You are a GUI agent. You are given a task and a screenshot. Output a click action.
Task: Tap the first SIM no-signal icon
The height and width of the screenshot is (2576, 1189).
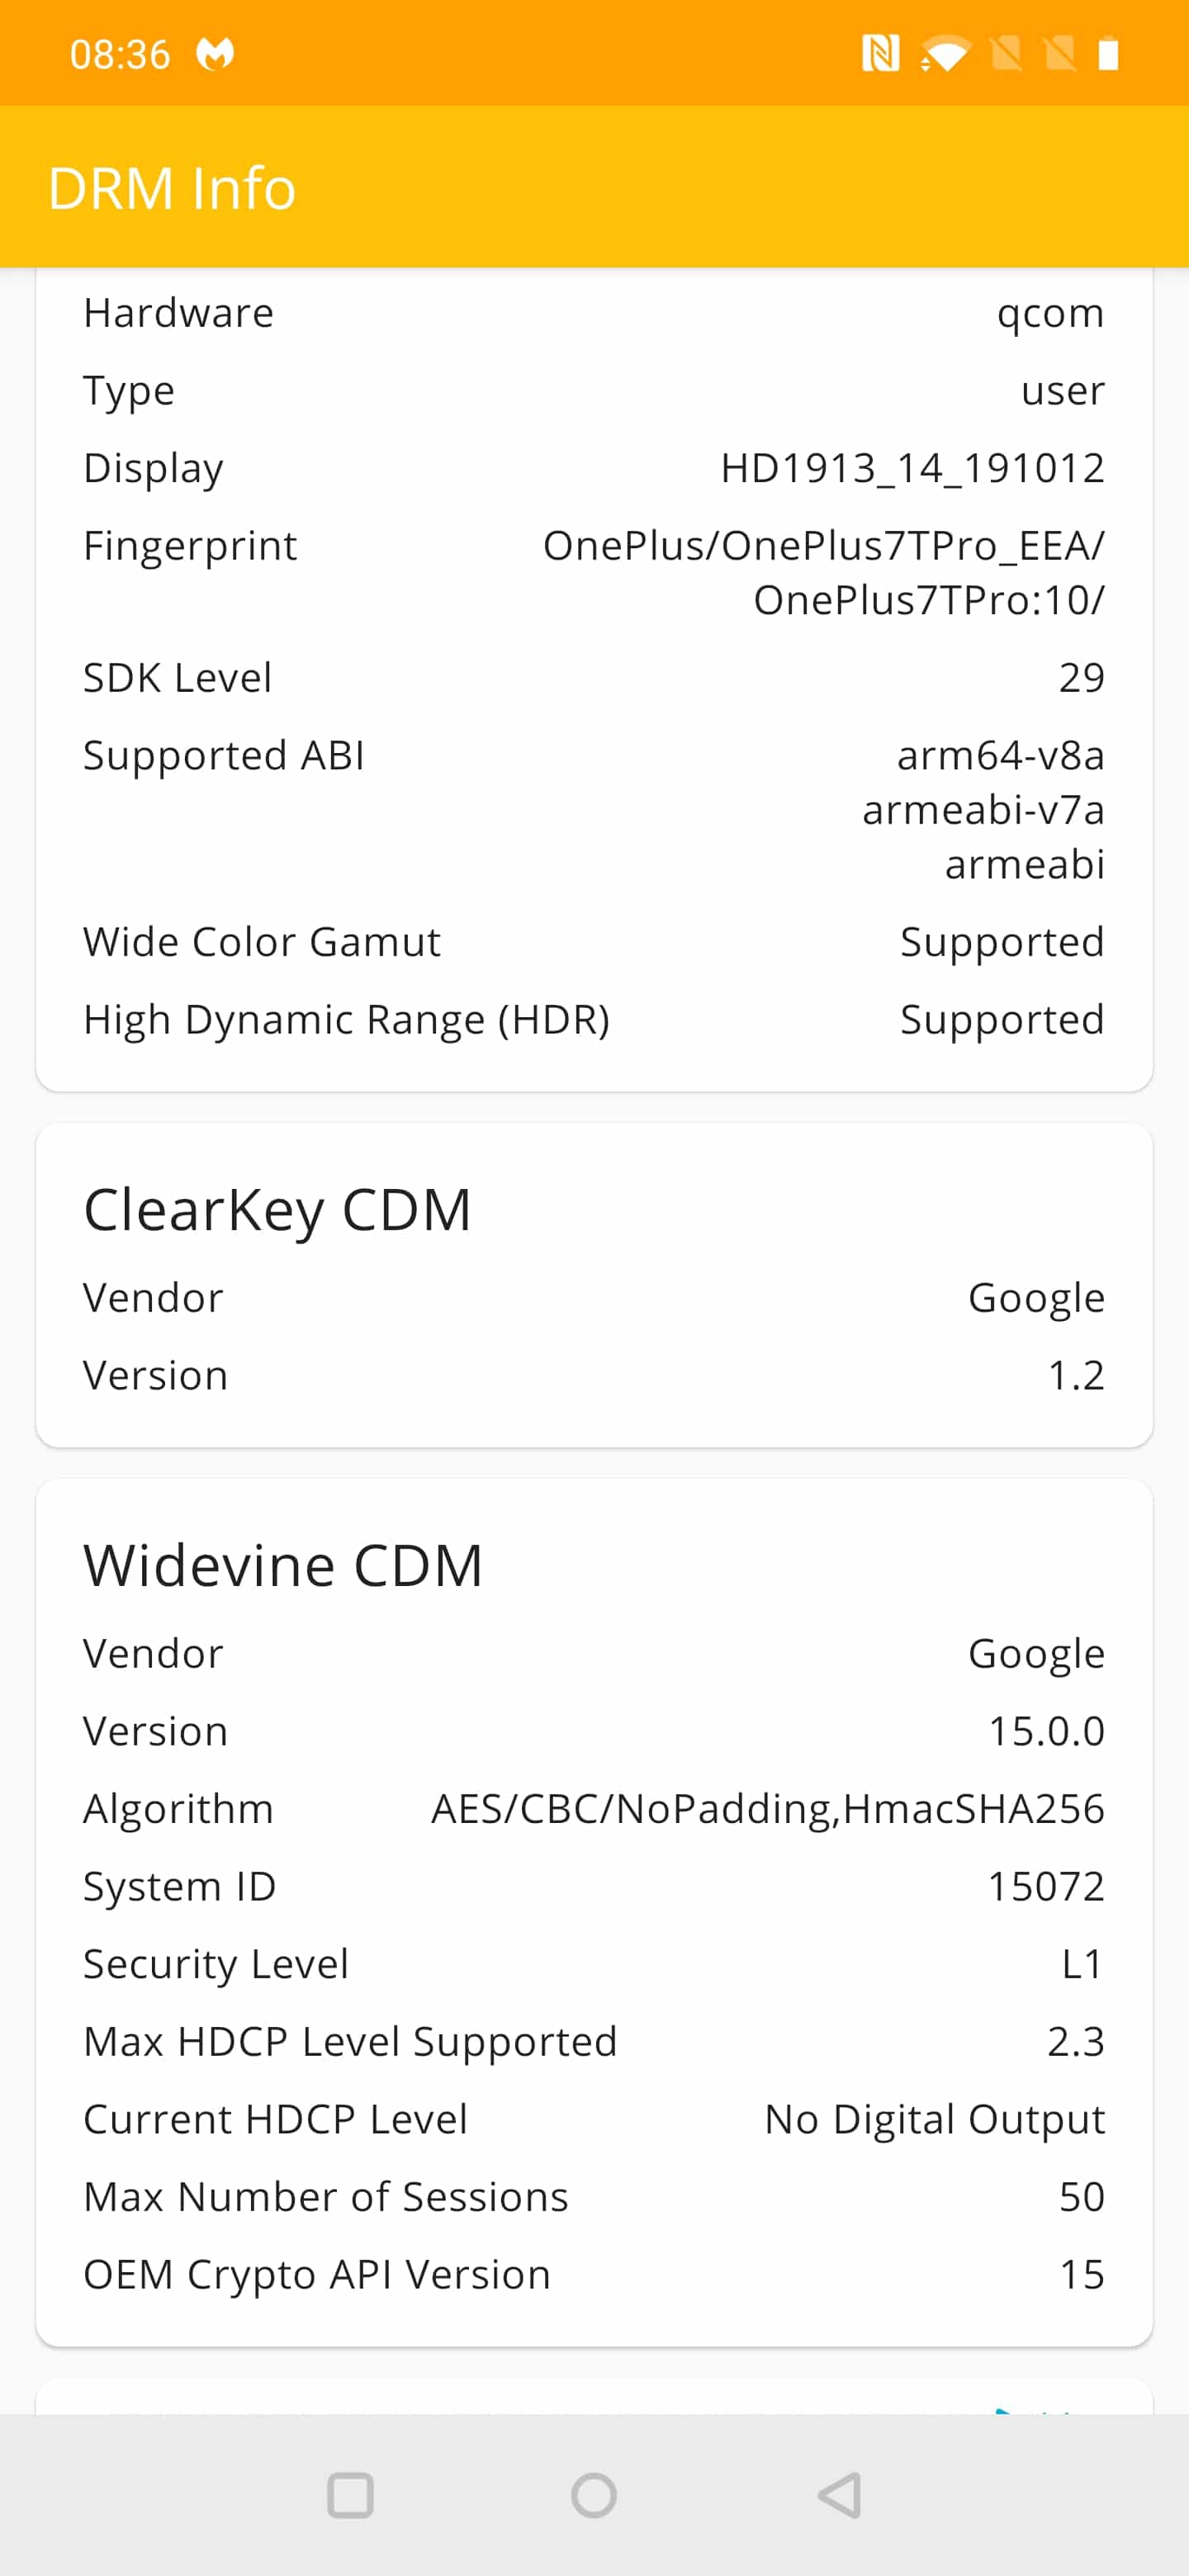[1006, 53]
